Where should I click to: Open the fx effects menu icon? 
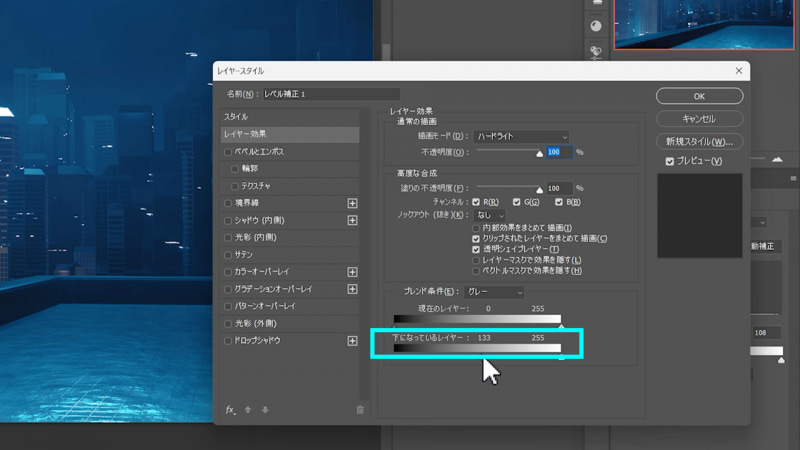click(x=231, y=410)
